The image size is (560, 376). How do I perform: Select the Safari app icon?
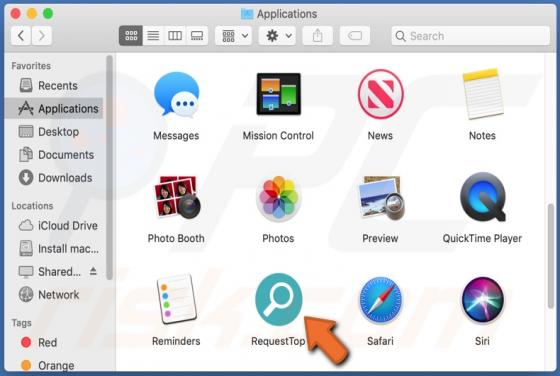click(x=380, y=300)
